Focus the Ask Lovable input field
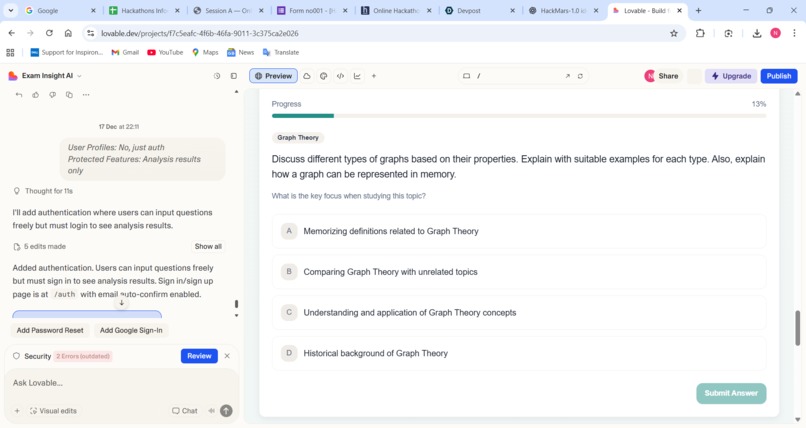 [x=121, y=383]
